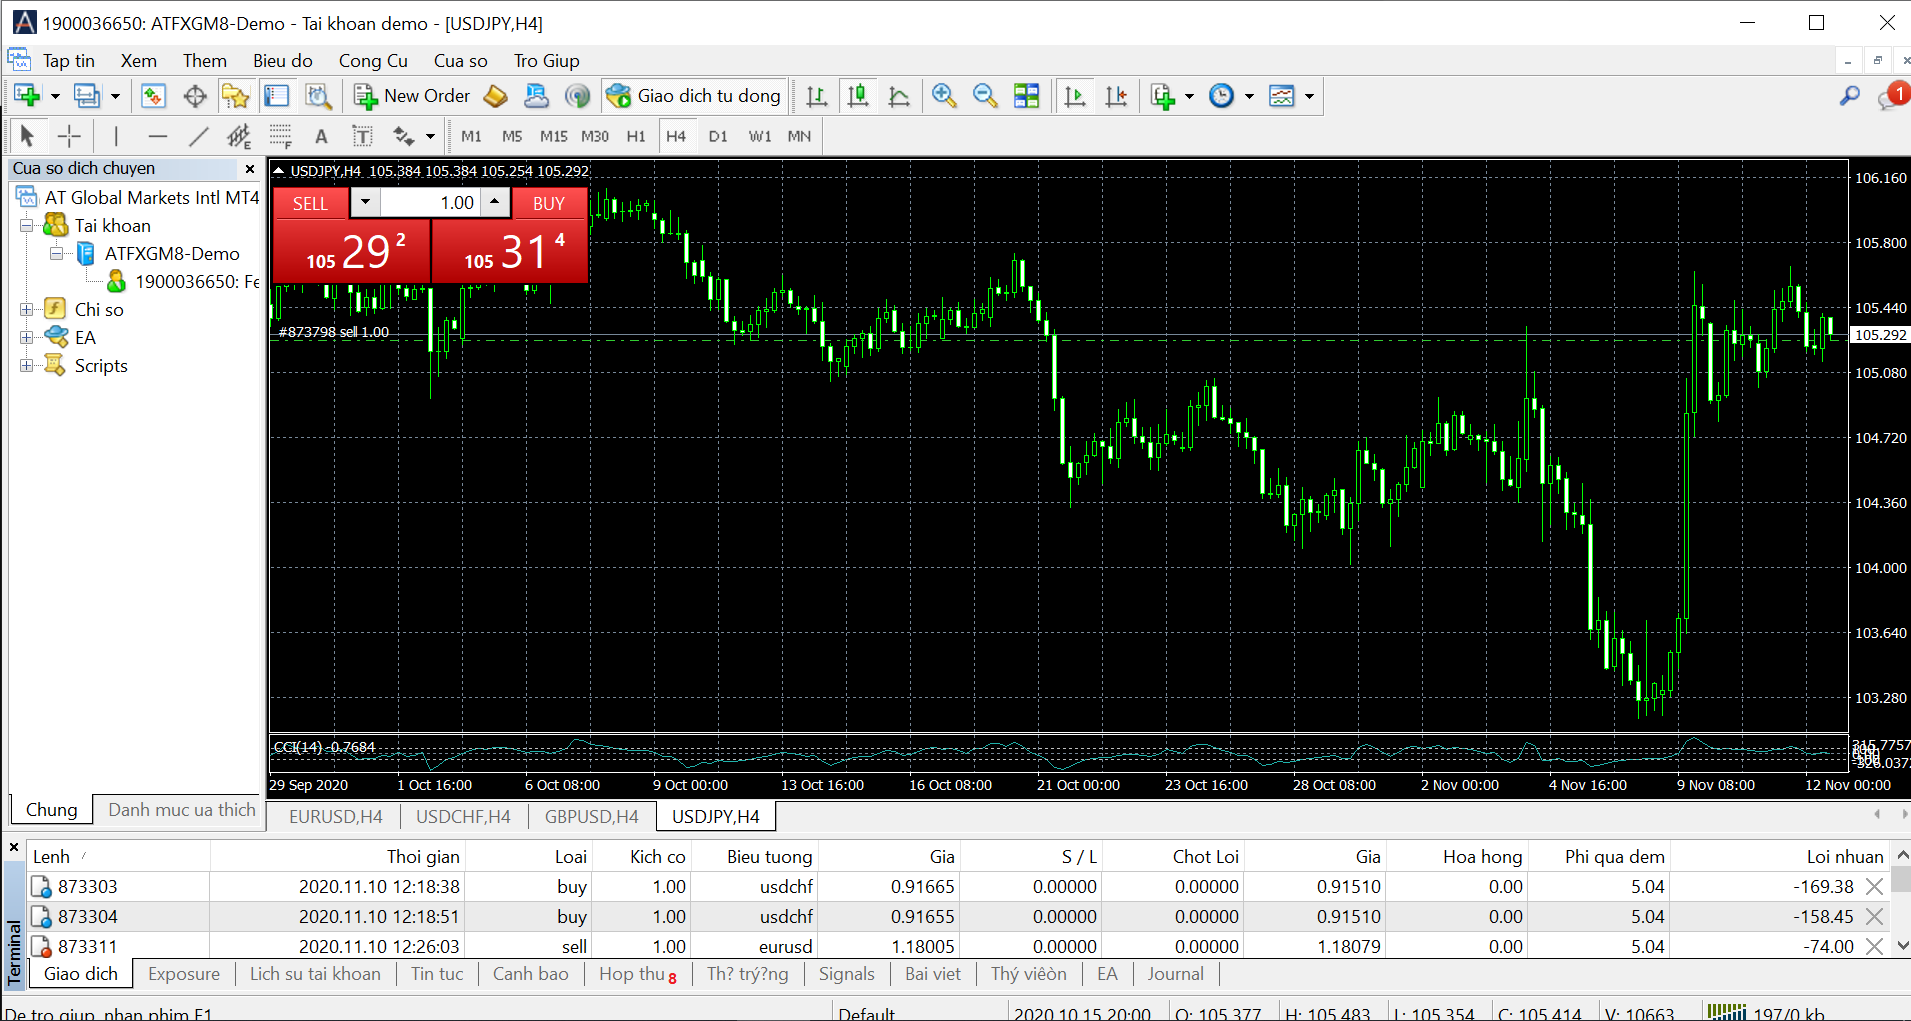Click the lot volume 1.00 field

point(430,203)
